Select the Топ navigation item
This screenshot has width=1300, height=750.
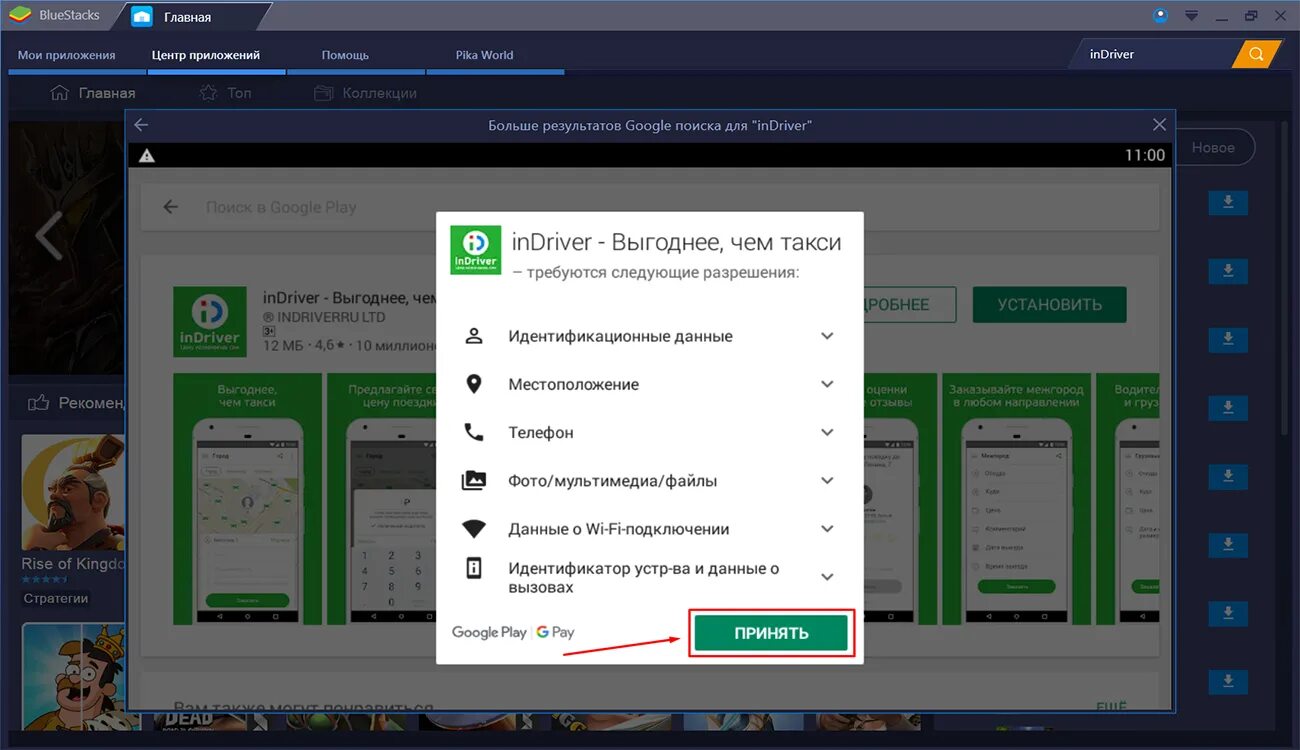click(x=226, y=93)
